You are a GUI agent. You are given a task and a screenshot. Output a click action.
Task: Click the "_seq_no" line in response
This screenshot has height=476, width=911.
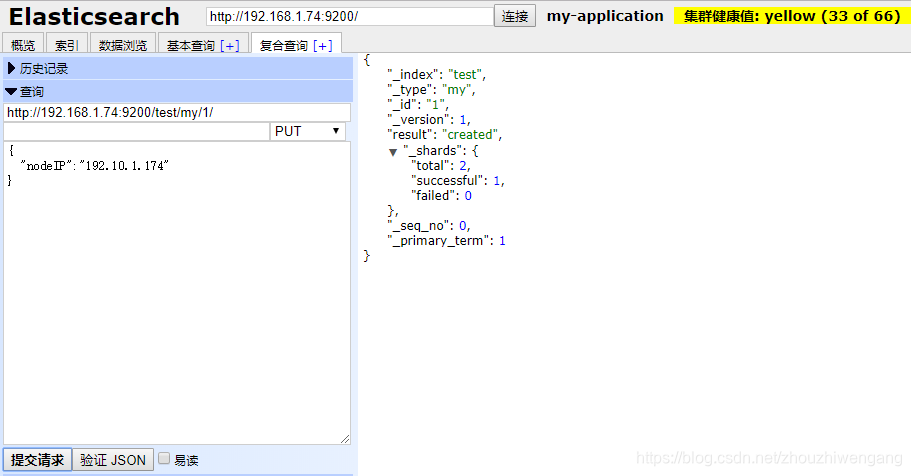click(x=429, y=226)
